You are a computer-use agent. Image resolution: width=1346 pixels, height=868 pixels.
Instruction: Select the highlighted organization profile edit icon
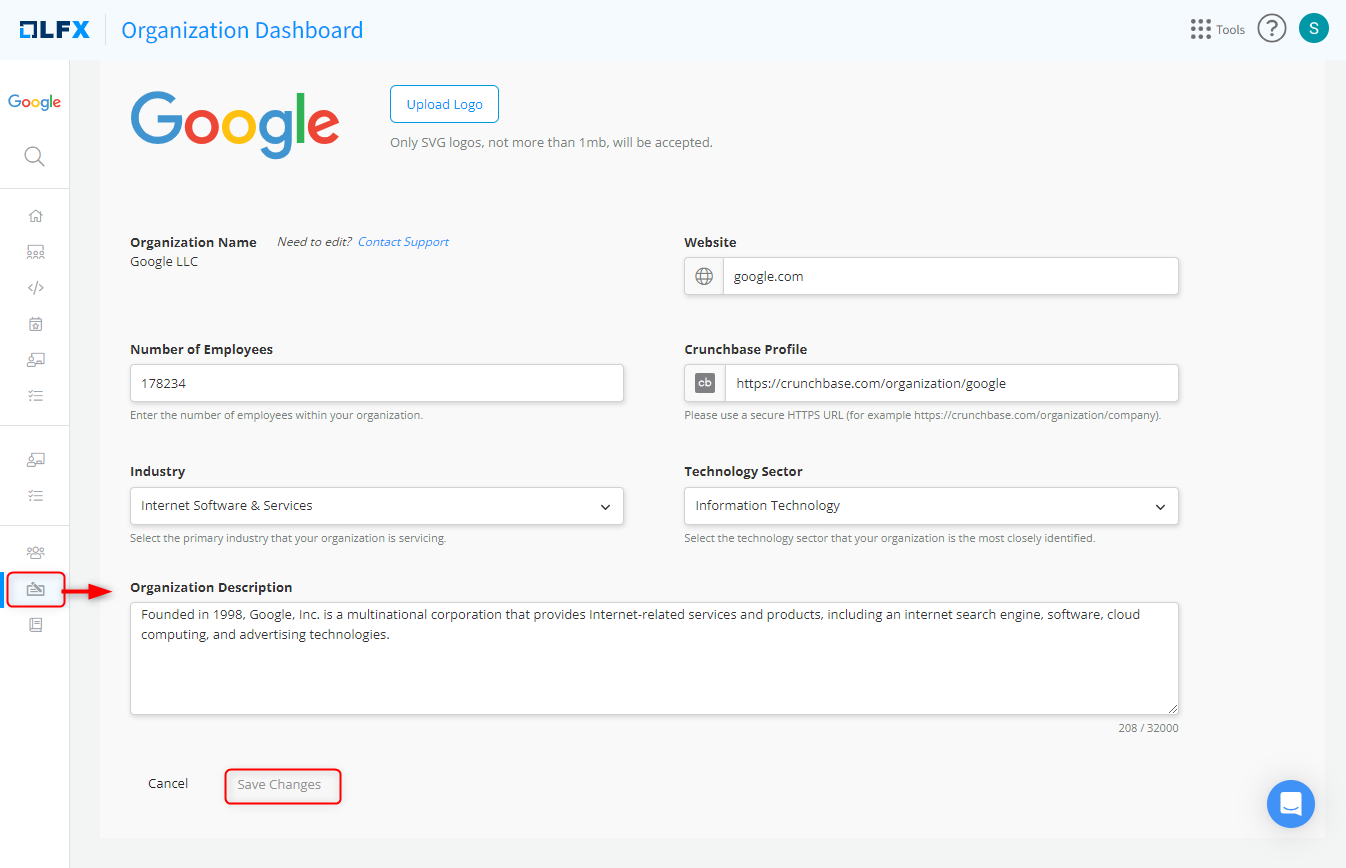coord(36,589)
